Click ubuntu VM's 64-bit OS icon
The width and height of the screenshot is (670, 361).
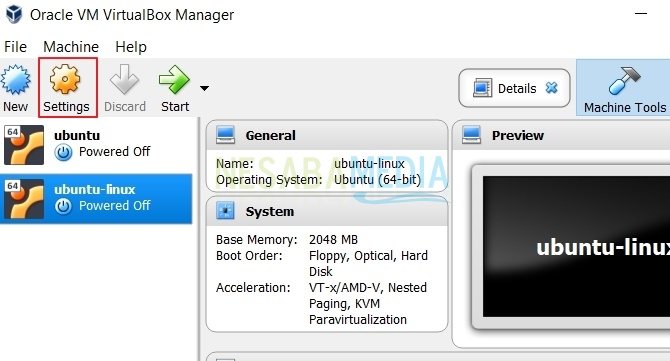tap(24, 145)
